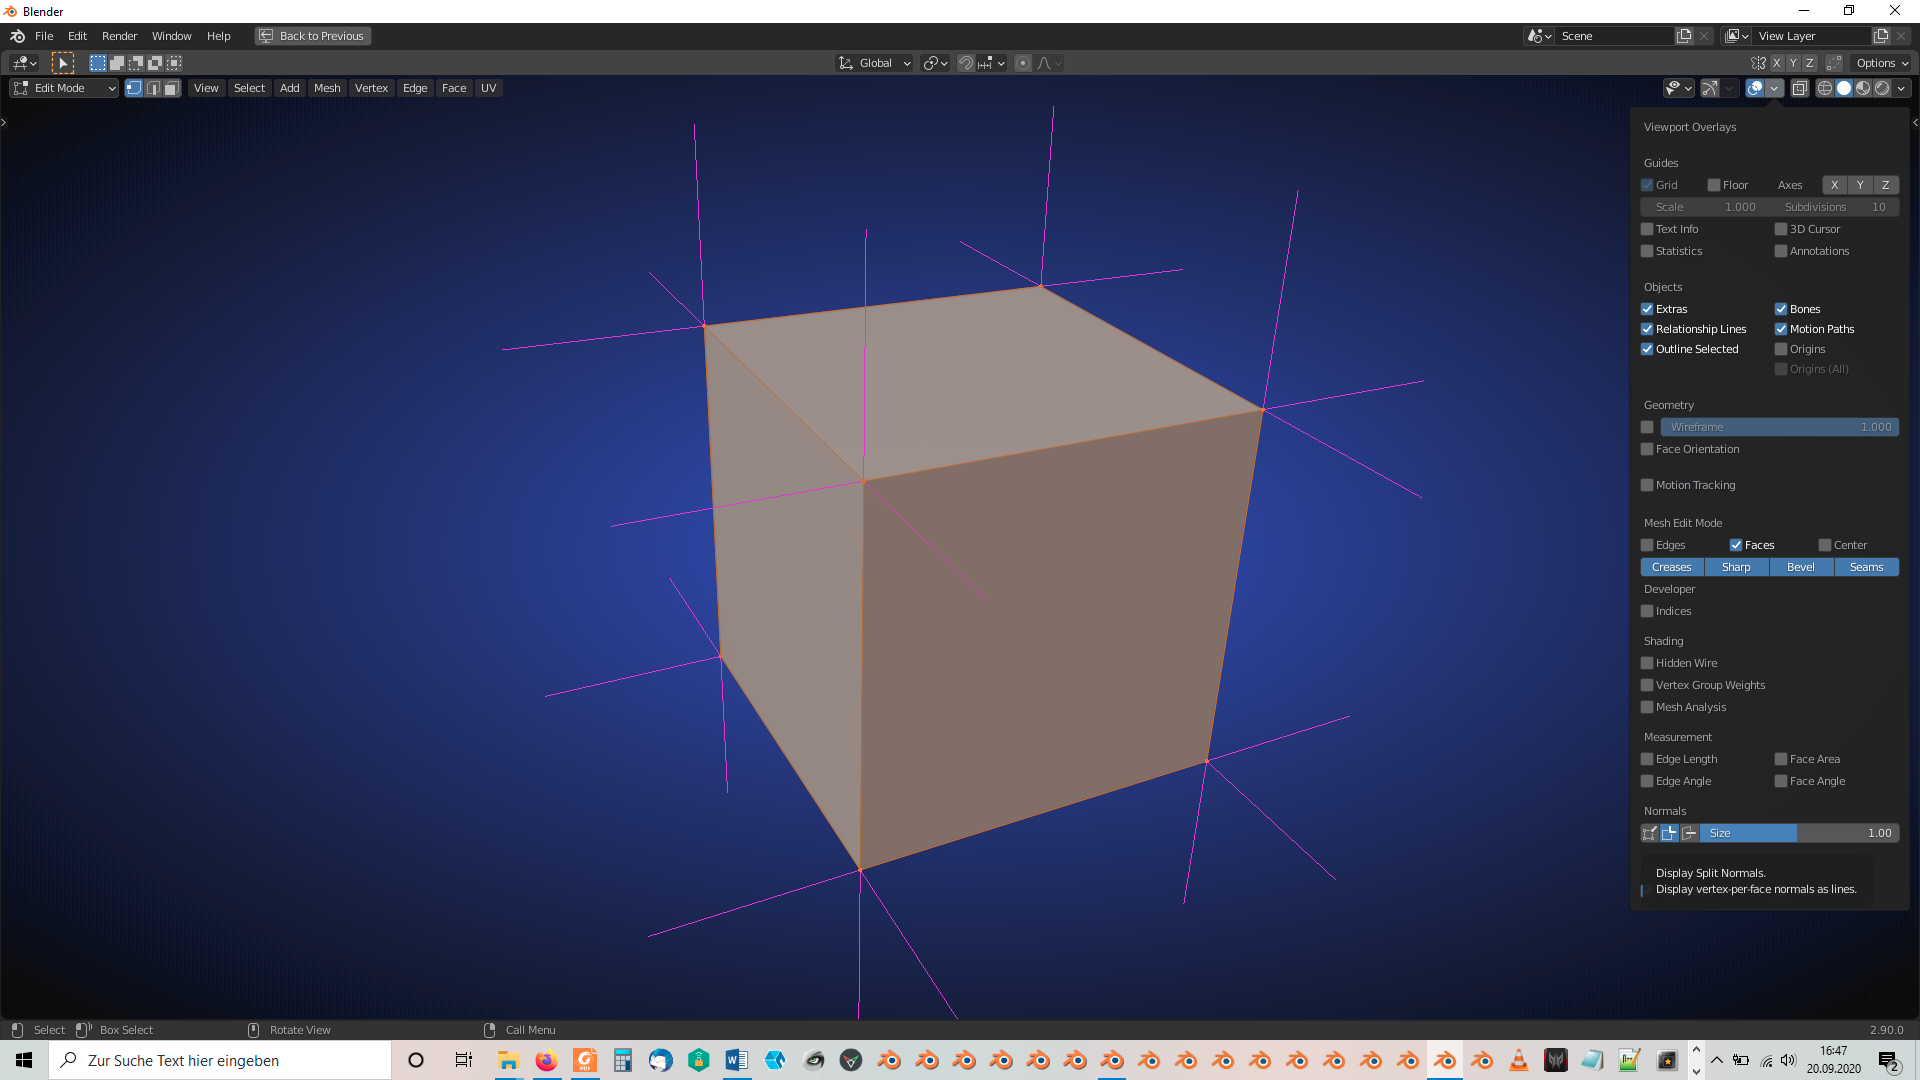Activate the Tweak select tool
The width and height of the screenshot is (1920, 1080).
(x=62, y=62)
